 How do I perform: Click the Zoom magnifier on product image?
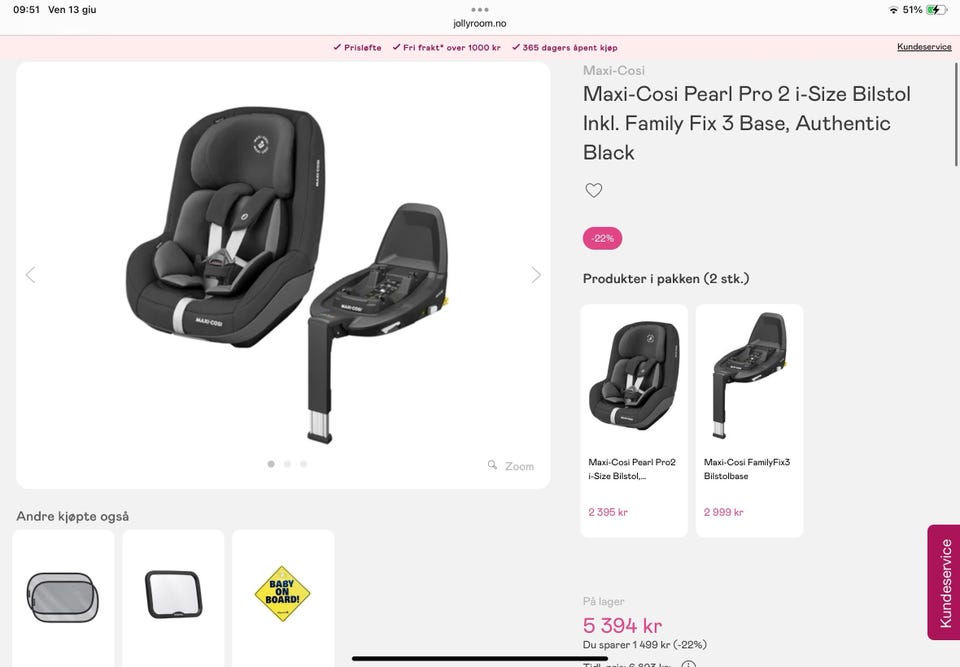(x=511, y=466)
